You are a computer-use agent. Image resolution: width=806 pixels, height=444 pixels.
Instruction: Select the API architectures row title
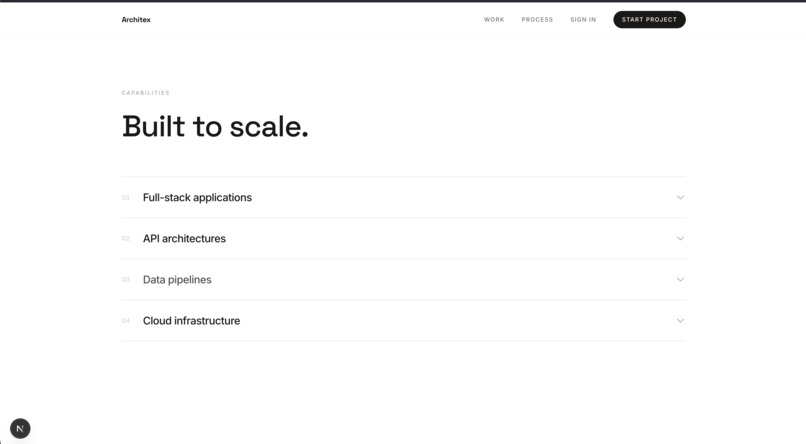(x=184, y=238)
